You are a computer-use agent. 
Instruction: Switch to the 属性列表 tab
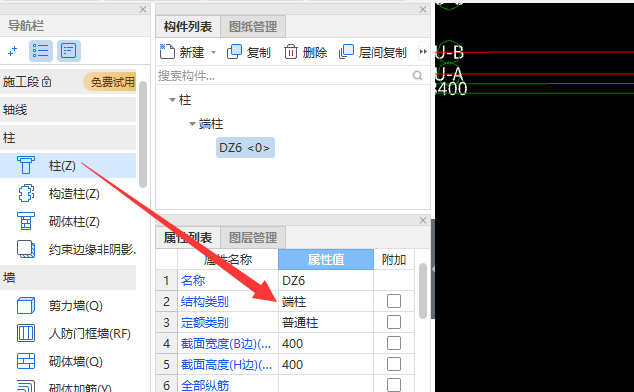pyautogui.click(x=188, y=237)
